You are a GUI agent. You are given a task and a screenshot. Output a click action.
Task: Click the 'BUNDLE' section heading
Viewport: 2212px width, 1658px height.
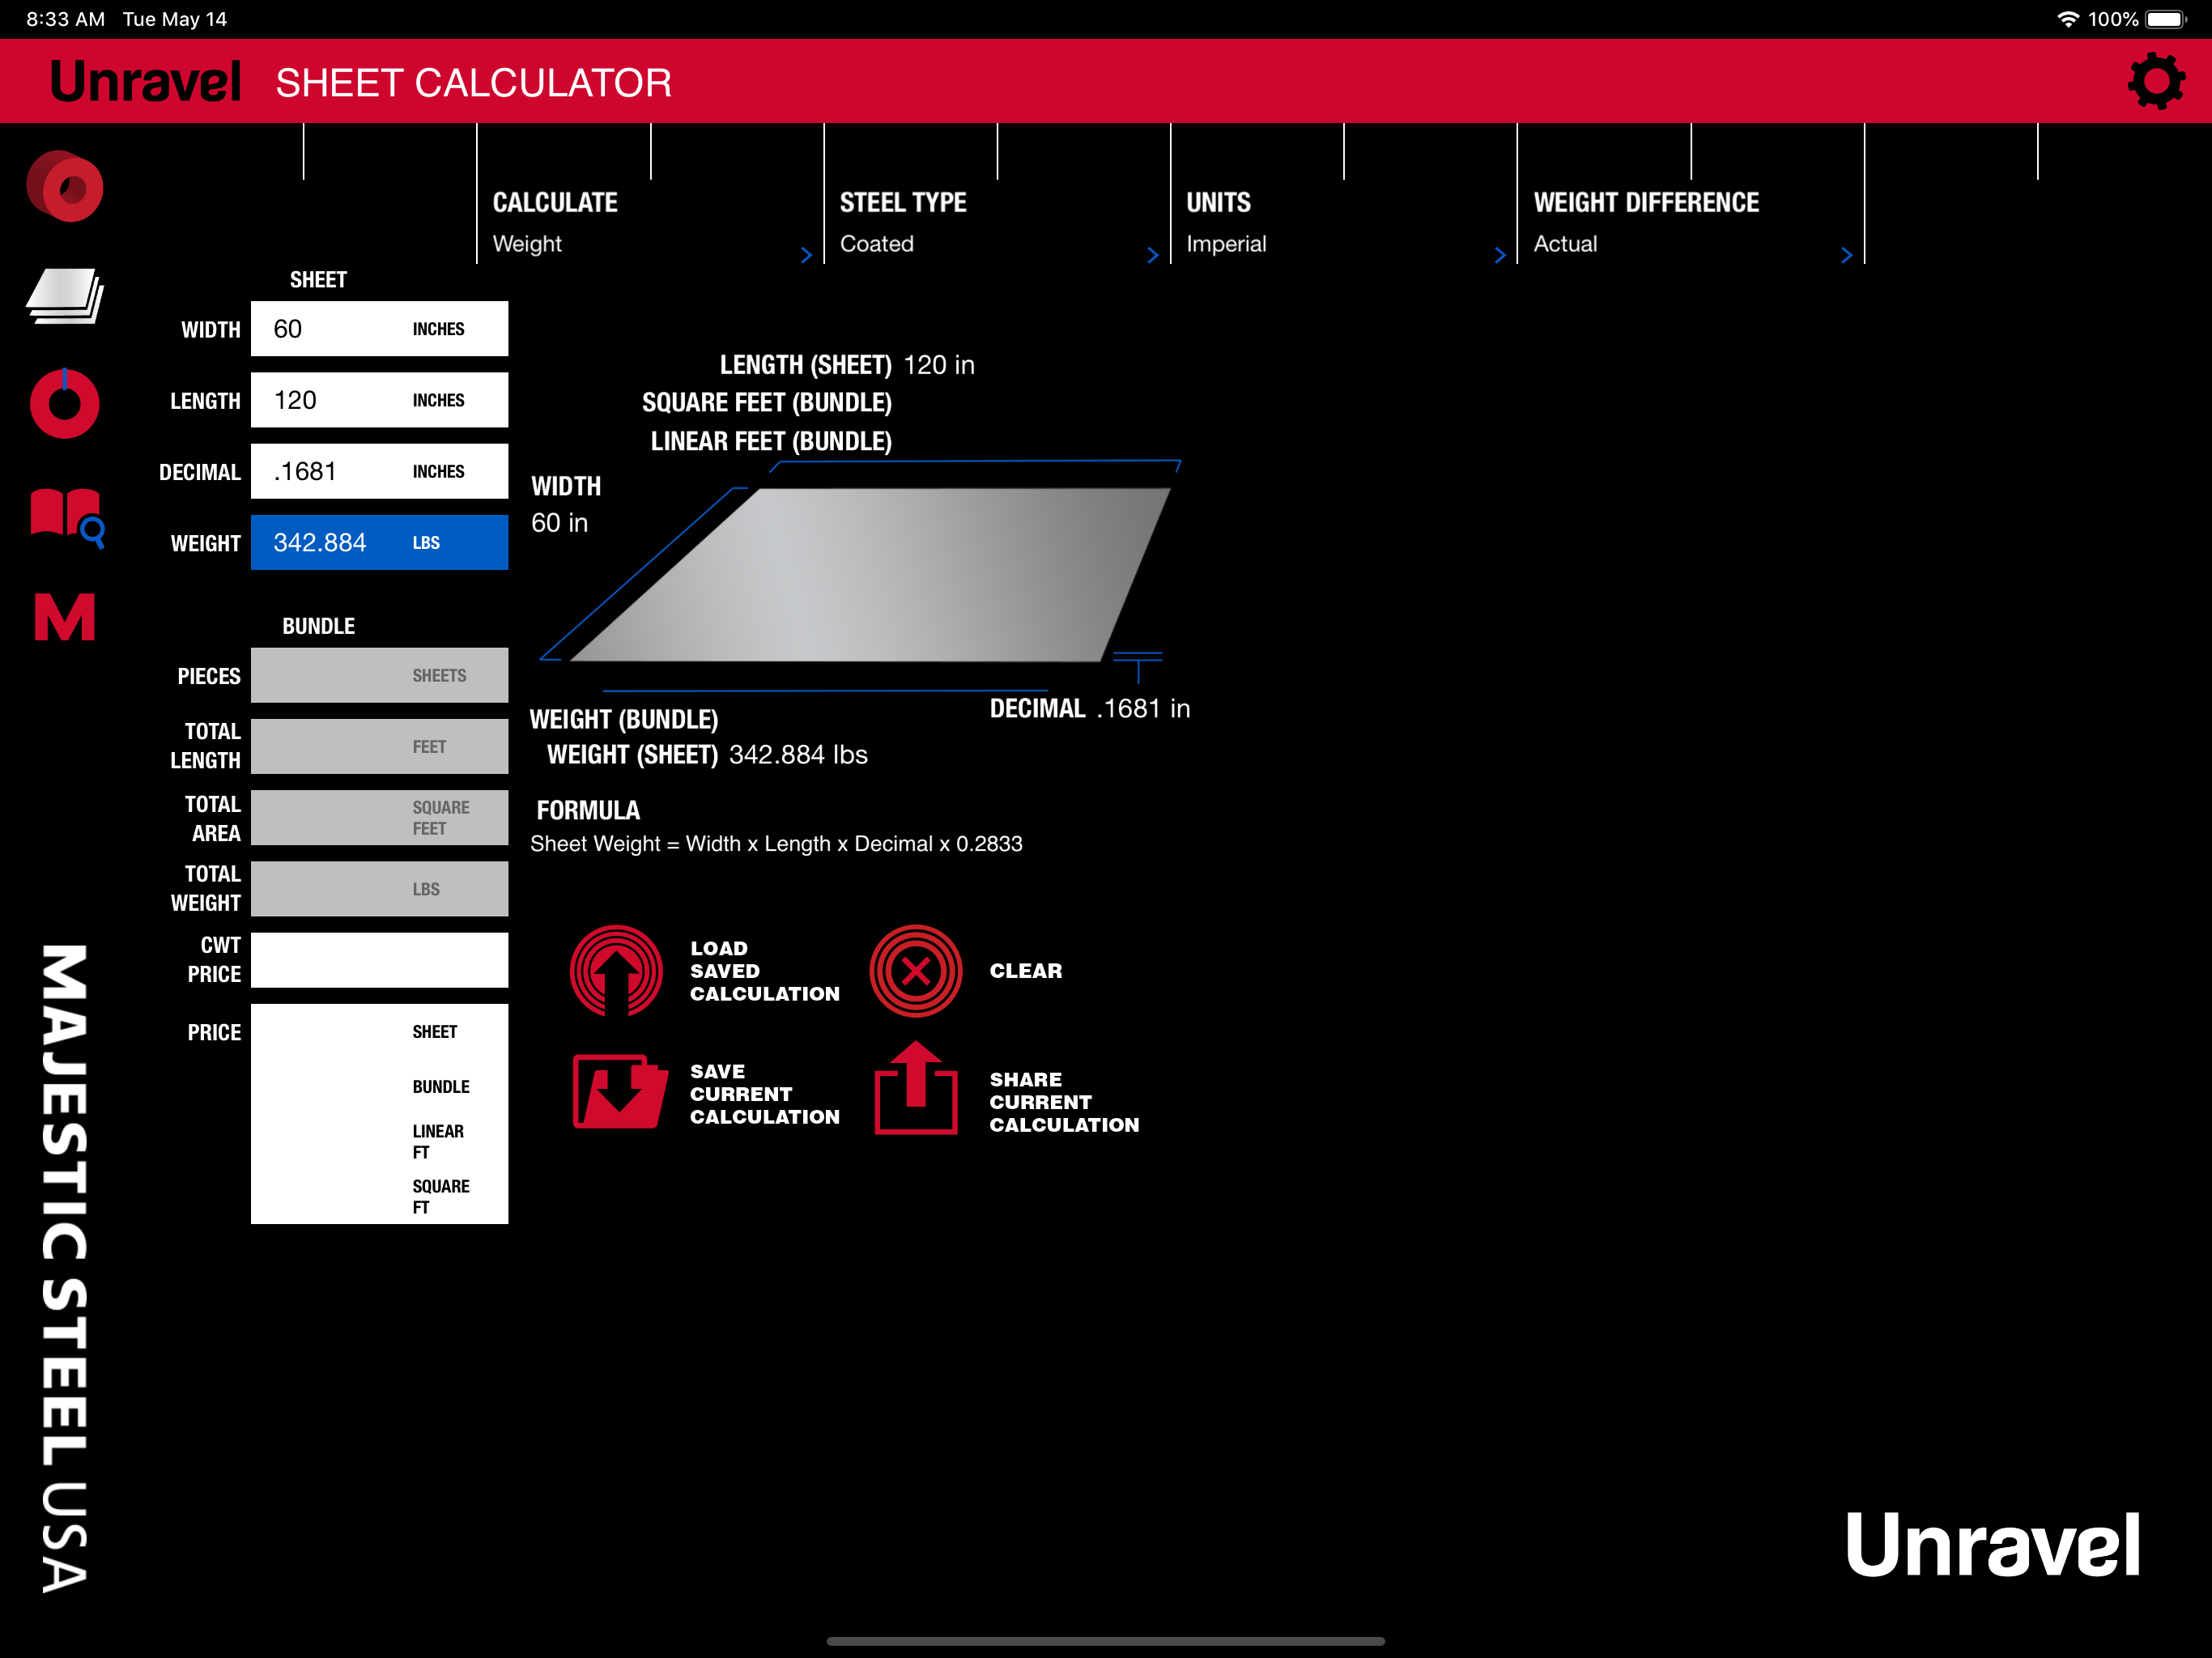[318, 626]
